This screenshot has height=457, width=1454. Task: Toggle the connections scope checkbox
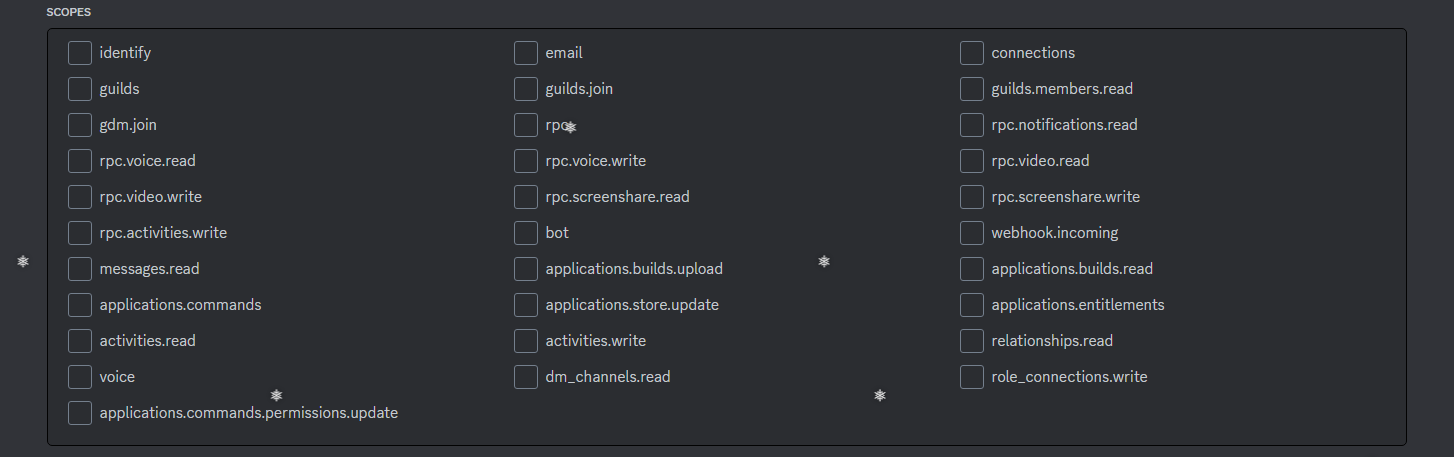[972, 53]
